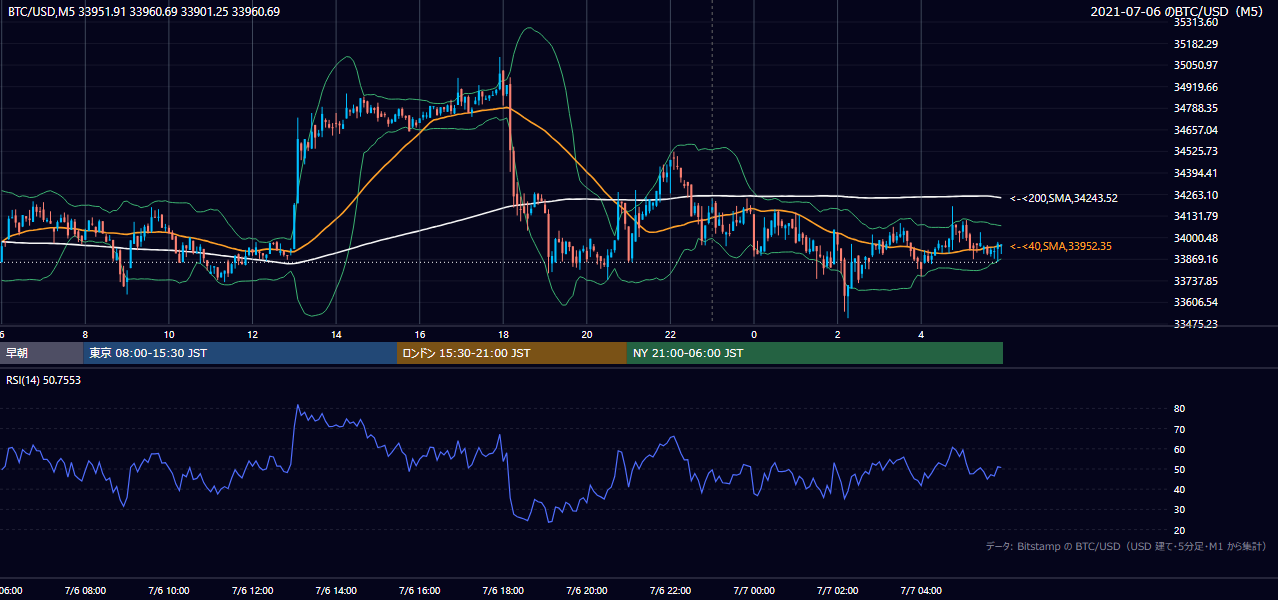Click the 7/7 00:00 time axis label
The height and width of the screenshot is (600, 1278).
tap(754, 591)
